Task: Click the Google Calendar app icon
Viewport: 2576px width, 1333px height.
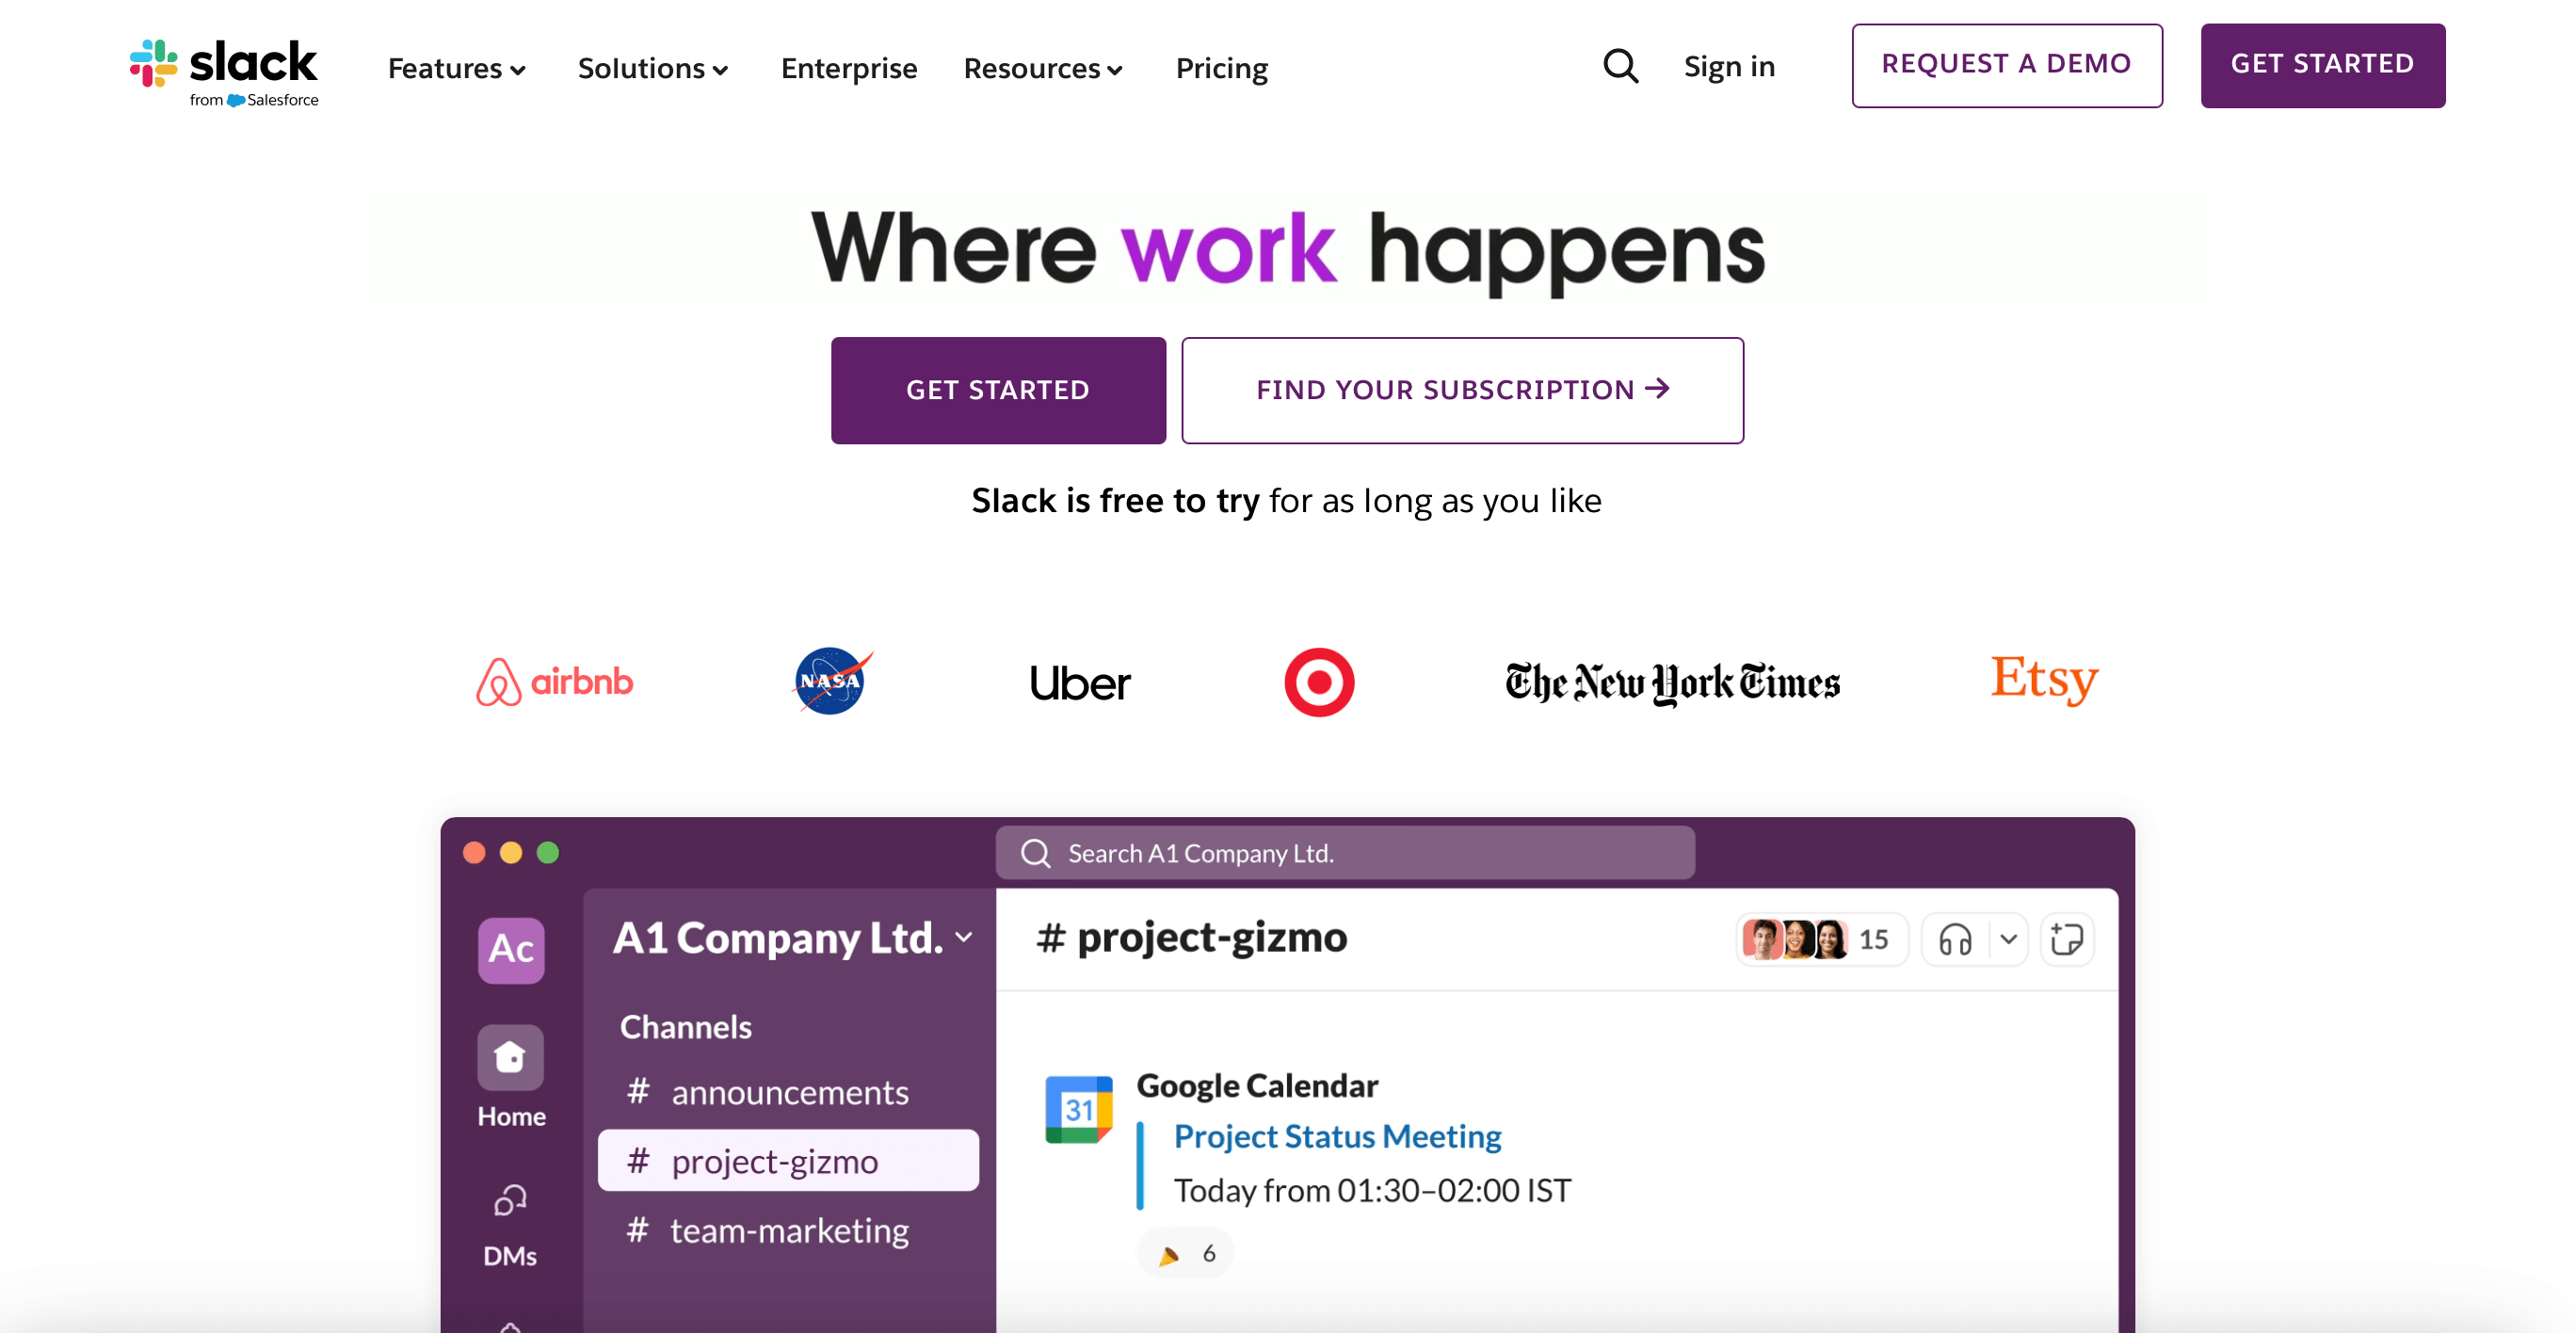Action: [x=1078, y=1109]
